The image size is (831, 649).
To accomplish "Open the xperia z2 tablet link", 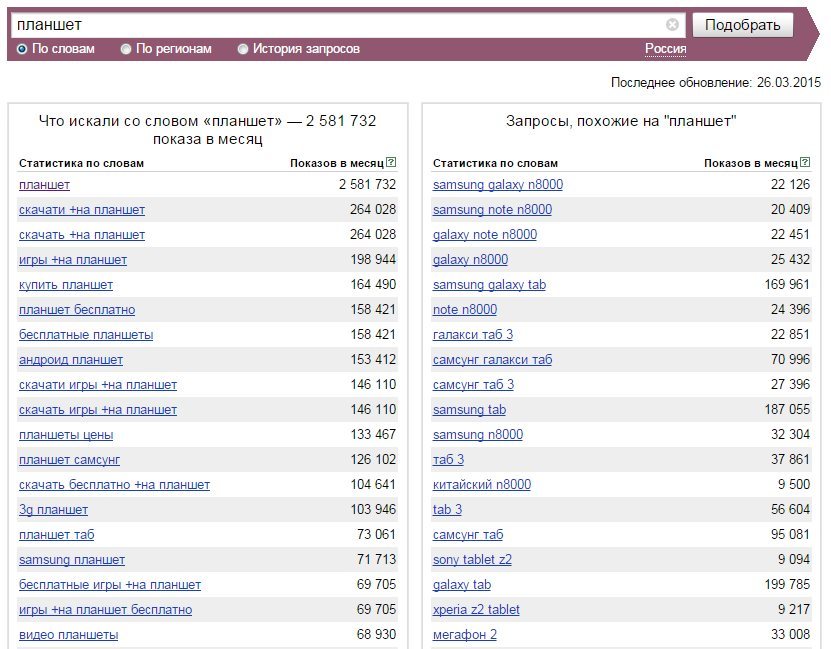I will (x=476, y=610).
